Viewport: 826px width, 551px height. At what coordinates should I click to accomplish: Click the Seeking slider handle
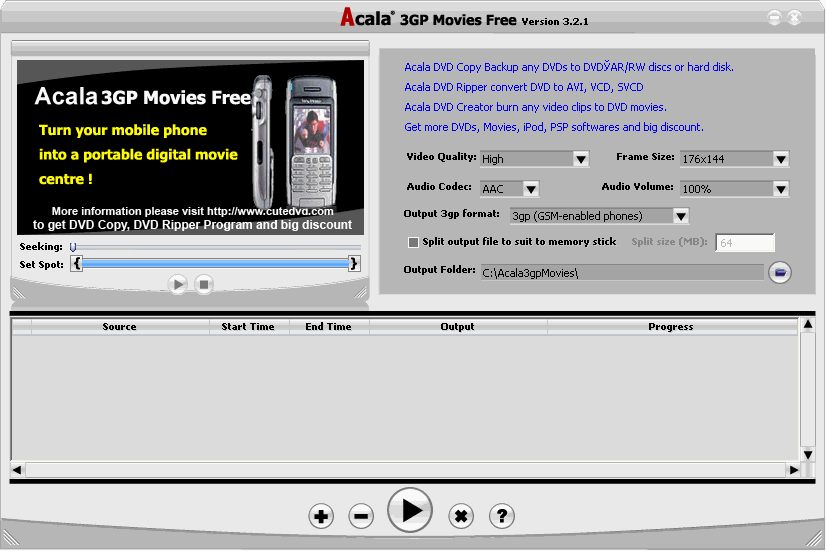(x=73, y=246)
